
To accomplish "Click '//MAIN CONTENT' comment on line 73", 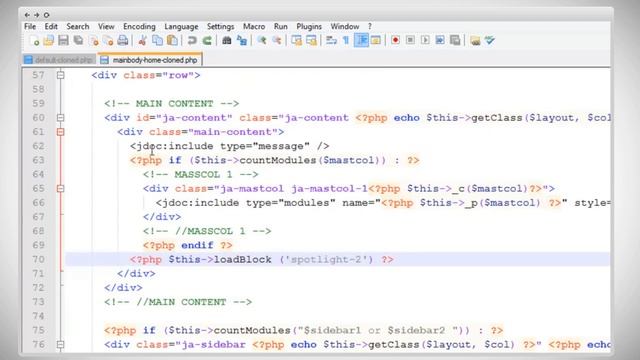I will pos(181,302).
